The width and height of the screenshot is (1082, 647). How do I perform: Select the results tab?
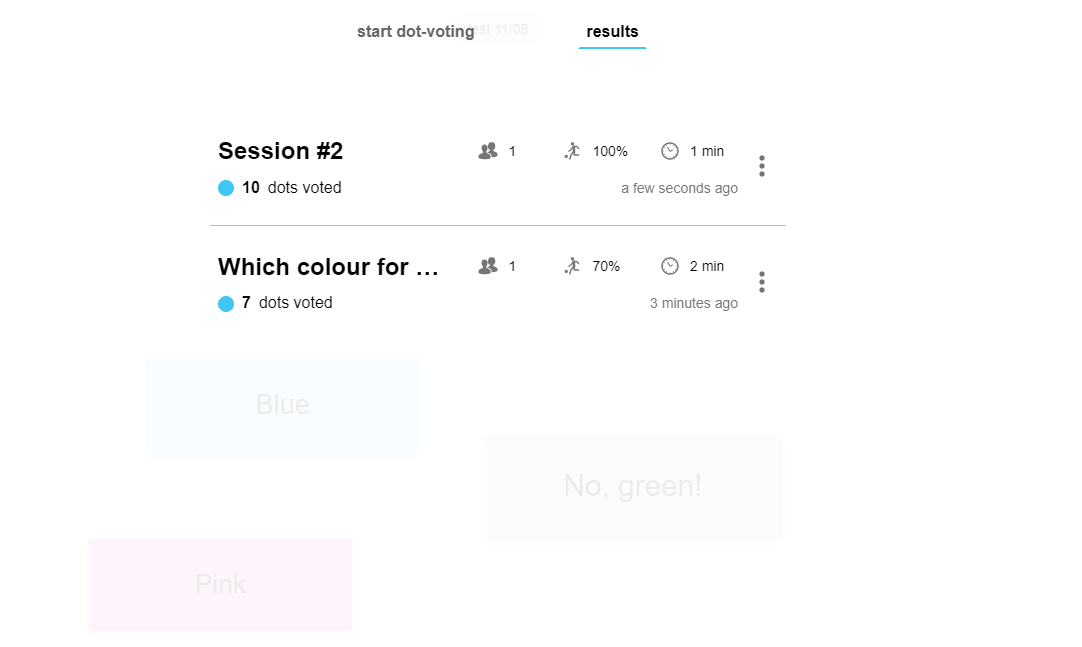pyautogui.click(x=612, y=31)
